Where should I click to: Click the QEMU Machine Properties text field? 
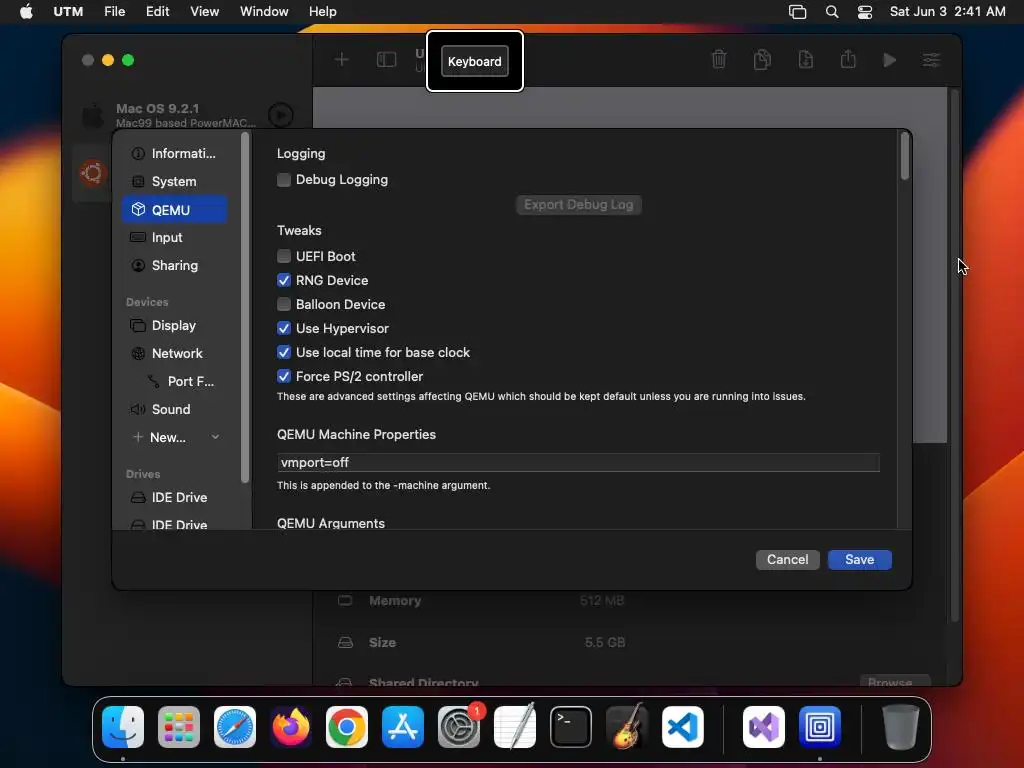pos(578,462)
